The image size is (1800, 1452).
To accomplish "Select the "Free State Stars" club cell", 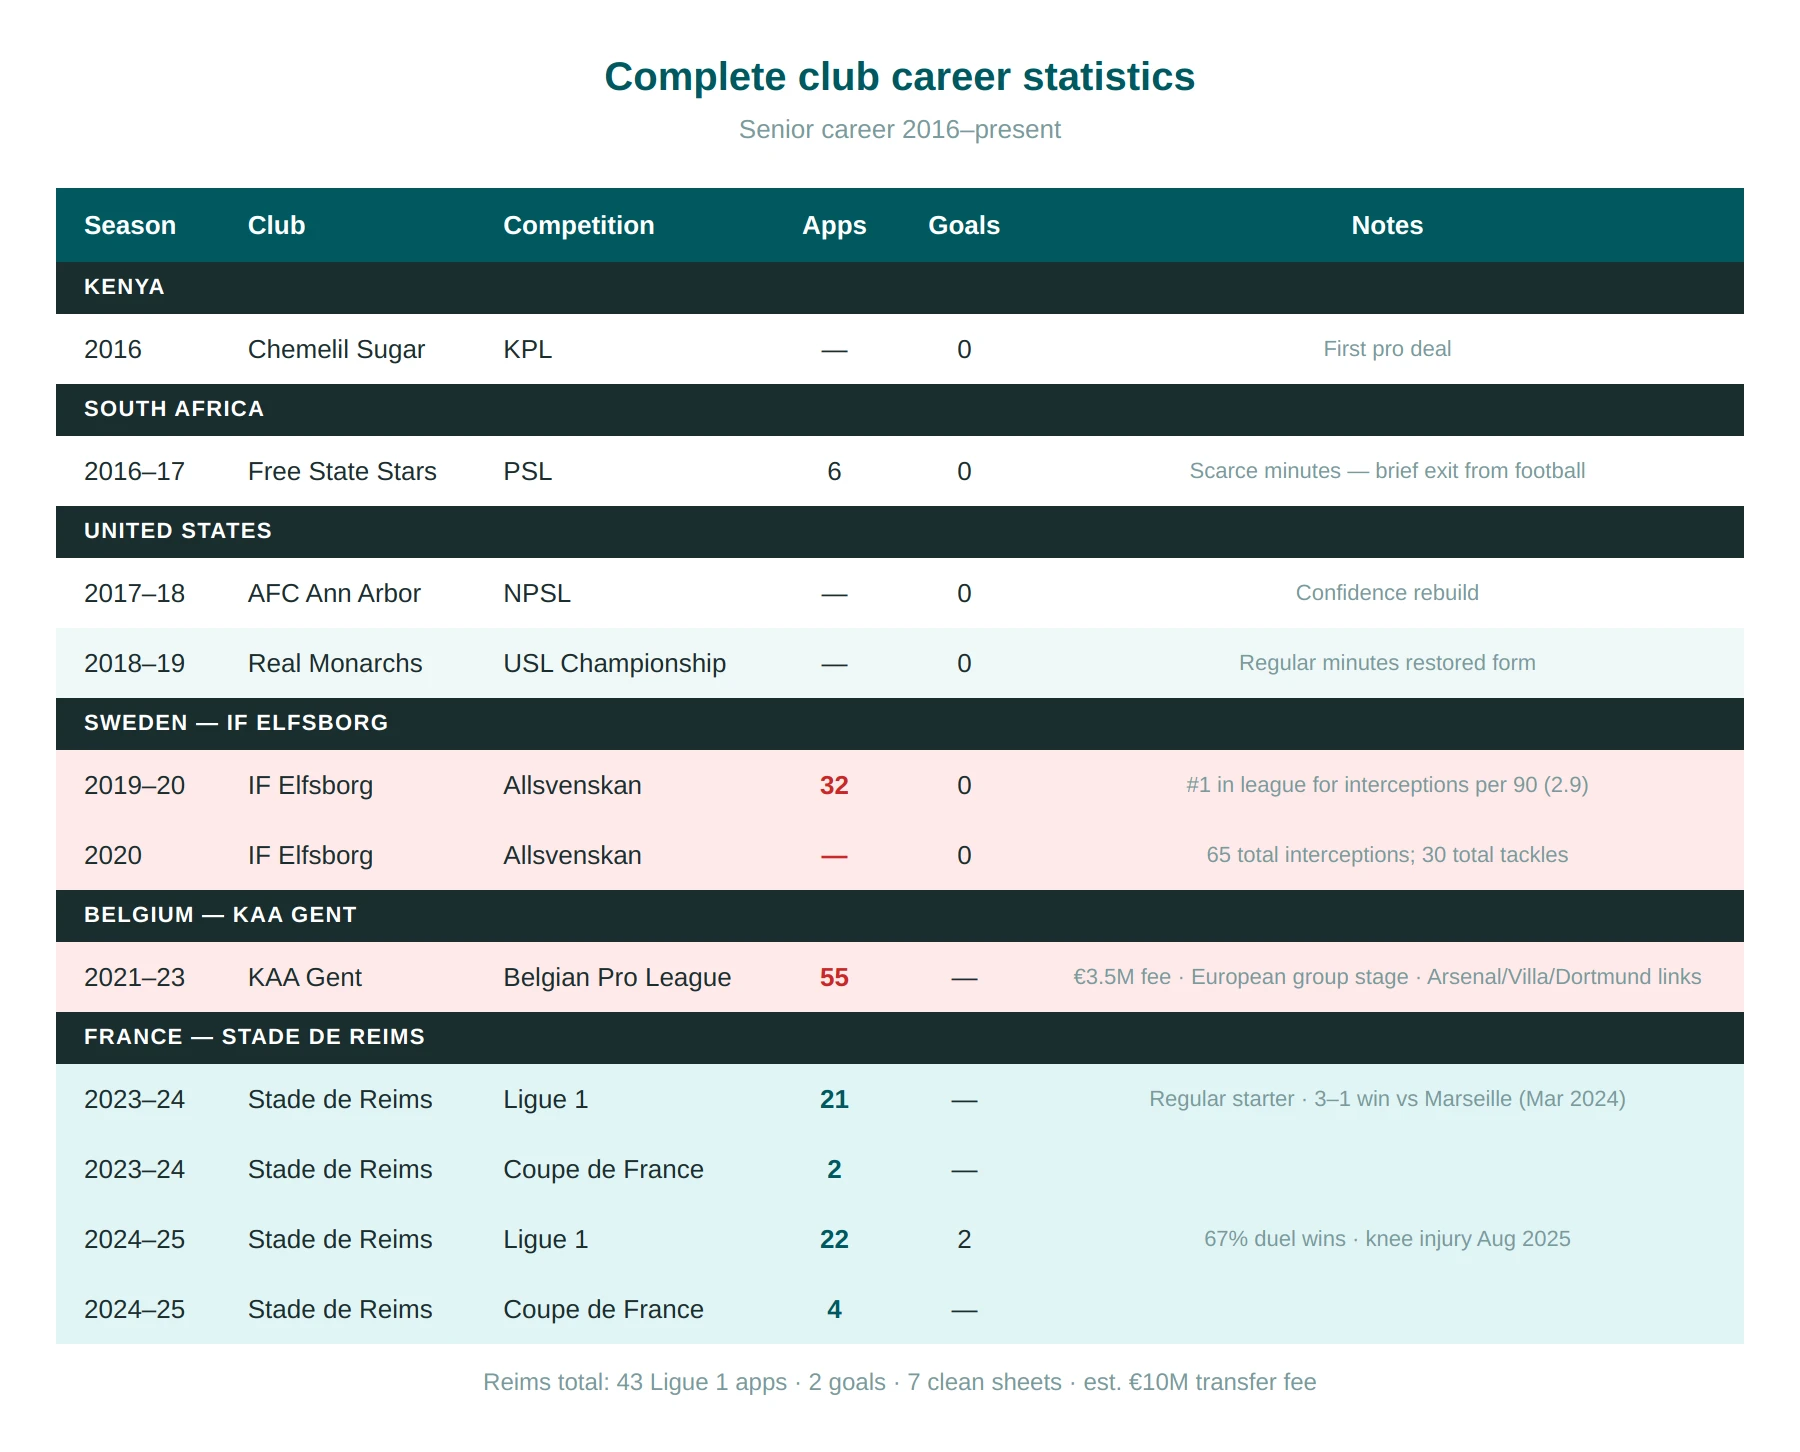I will (342, 471).
